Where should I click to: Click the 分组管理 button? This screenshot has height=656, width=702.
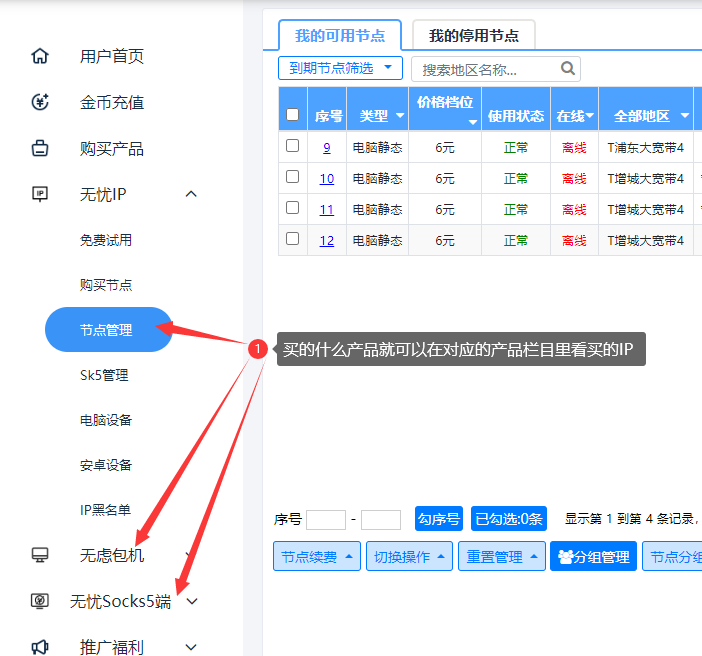click(593, 556)
